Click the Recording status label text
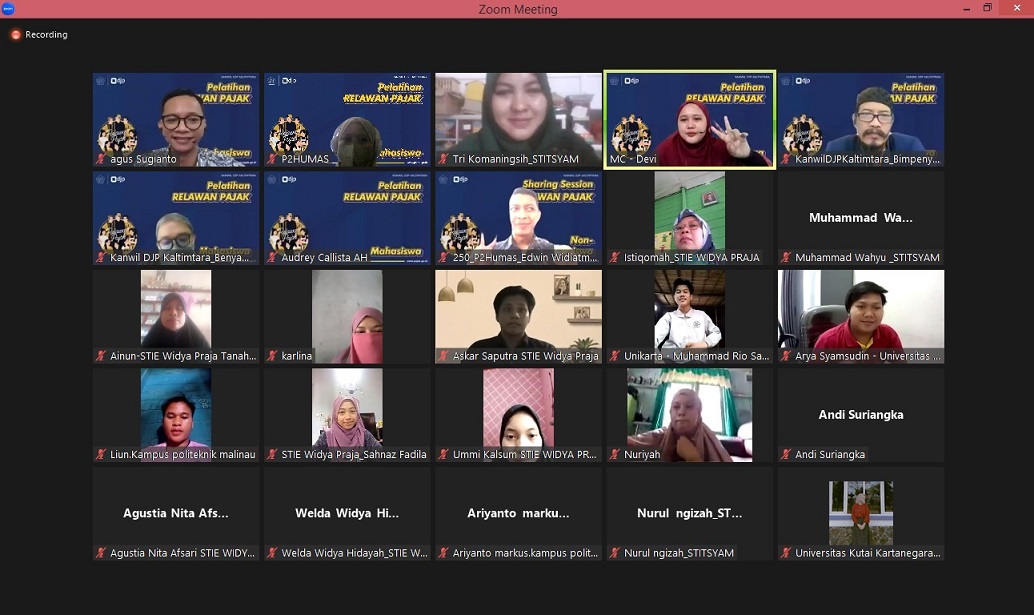This screenshot has height=615, width=1034. tap(47, 35)
